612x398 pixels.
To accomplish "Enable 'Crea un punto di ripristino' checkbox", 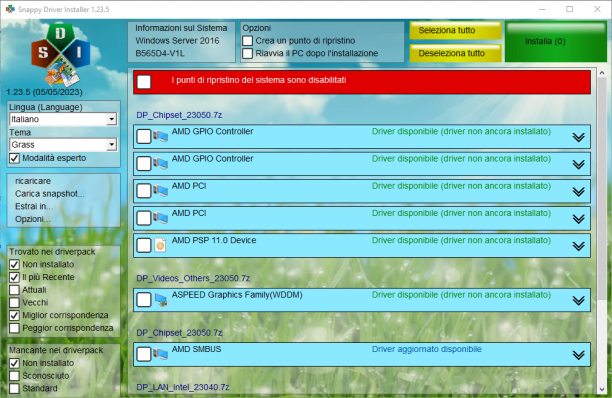I will (x=247, y=41).
